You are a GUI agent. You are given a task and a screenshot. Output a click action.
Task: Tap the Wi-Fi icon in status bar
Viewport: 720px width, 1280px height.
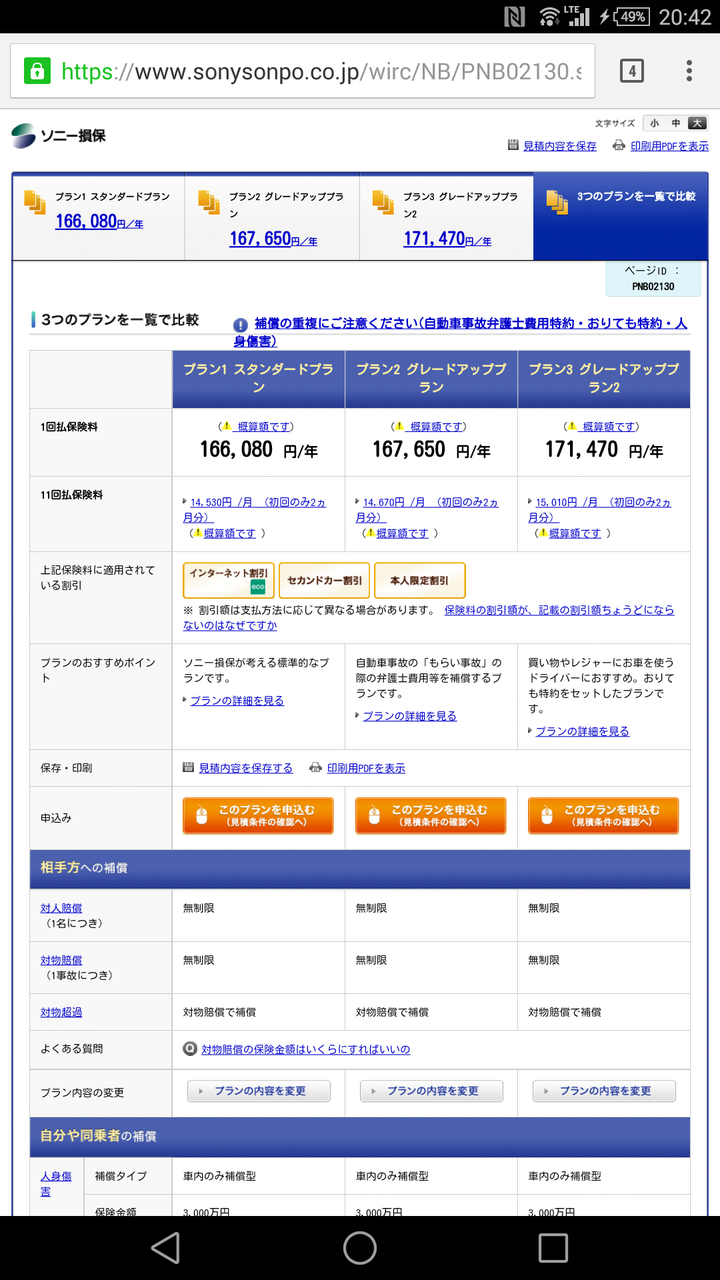point(549,17)
